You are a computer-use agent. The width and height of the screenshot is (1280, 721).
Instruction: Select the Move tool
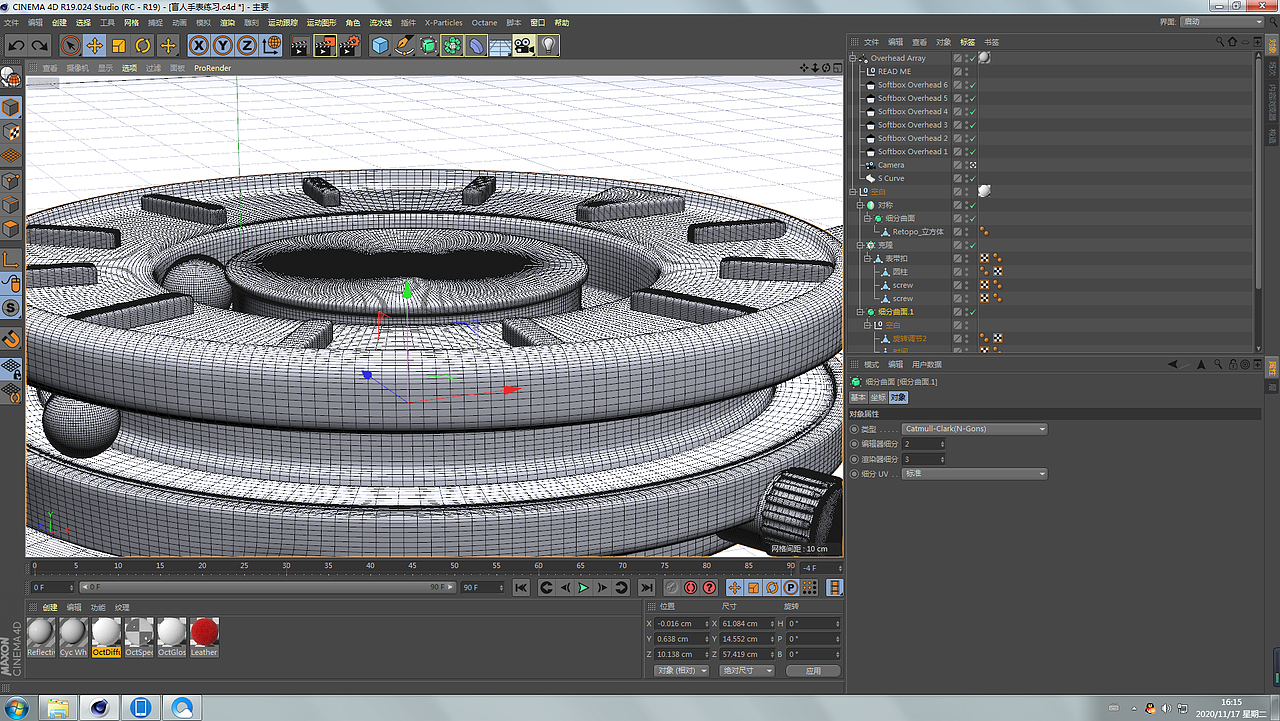pos(94,45)
